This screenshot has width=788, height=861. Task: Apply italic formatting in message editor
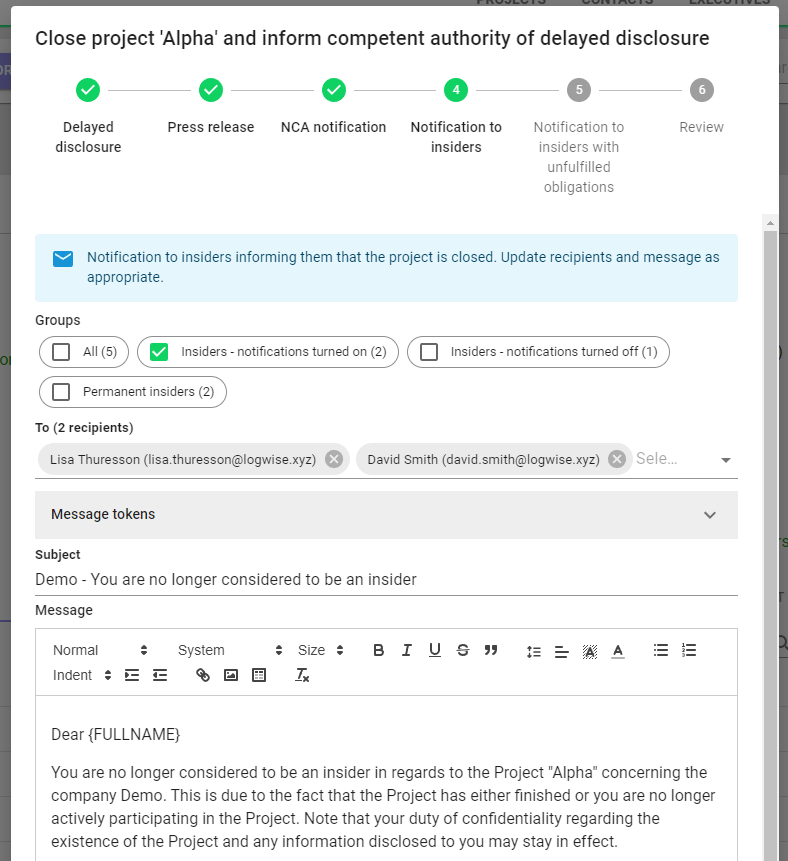coord(406,650)
